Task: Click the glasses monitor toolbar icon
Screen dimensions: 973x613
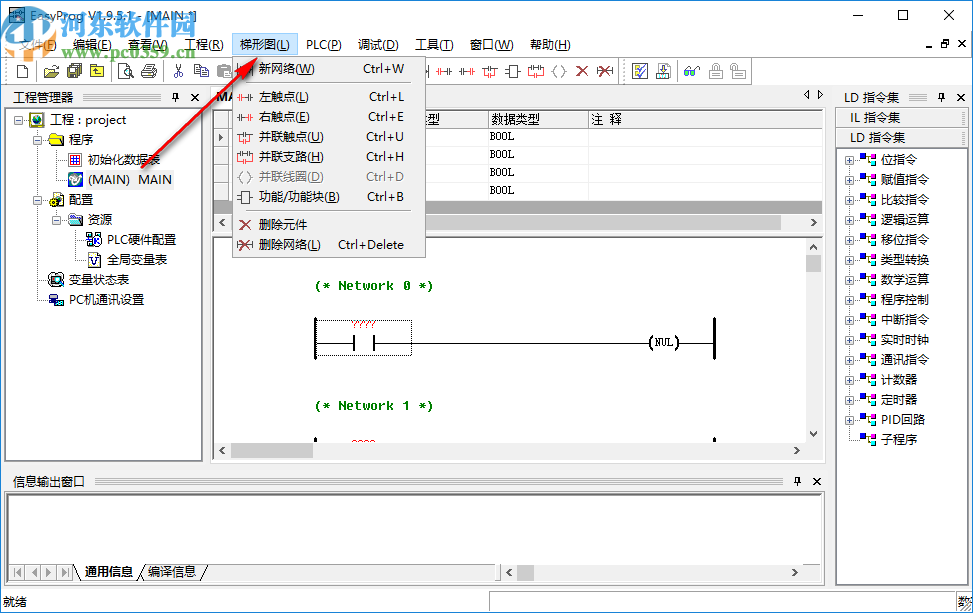Action: coord(691,71)
